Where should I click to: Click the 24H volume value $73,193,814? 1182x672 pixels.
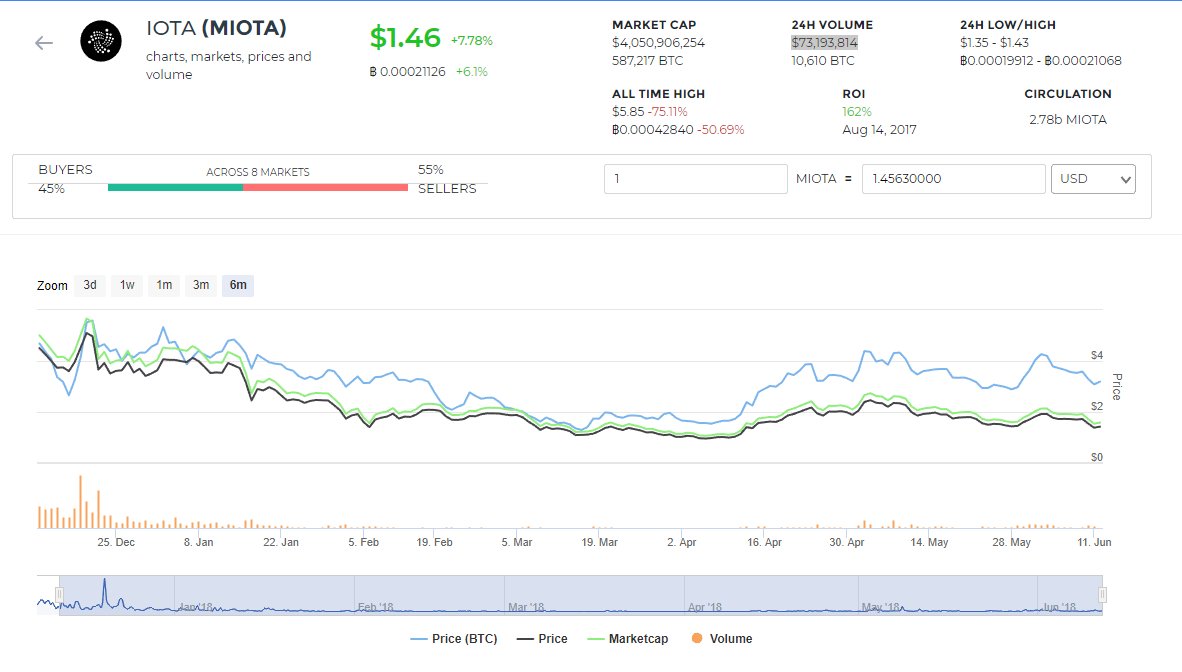click(825, 43)
